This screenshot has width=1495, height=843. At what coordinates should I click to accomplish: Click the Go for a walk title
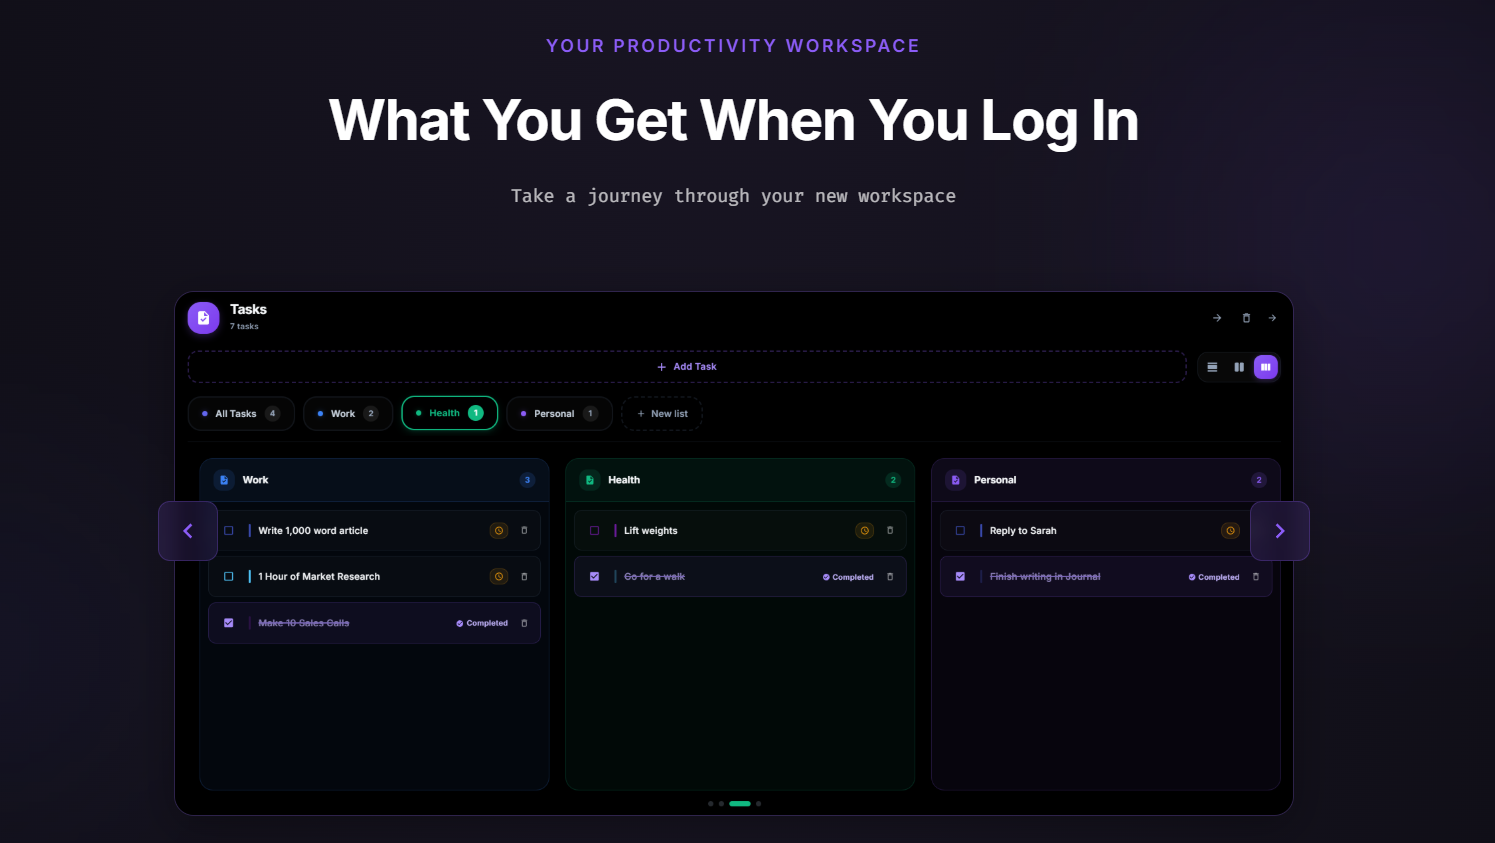click(x=655, y=577)
